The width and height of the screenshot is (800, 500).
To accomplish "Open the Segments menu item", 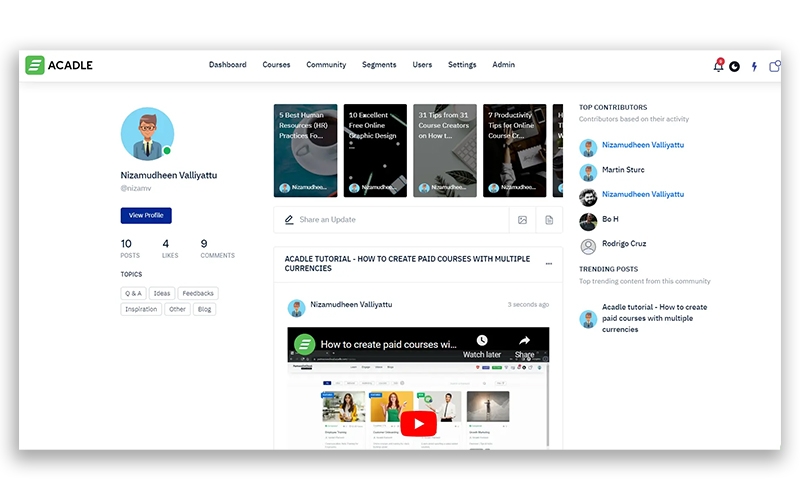I will [379, 65].
